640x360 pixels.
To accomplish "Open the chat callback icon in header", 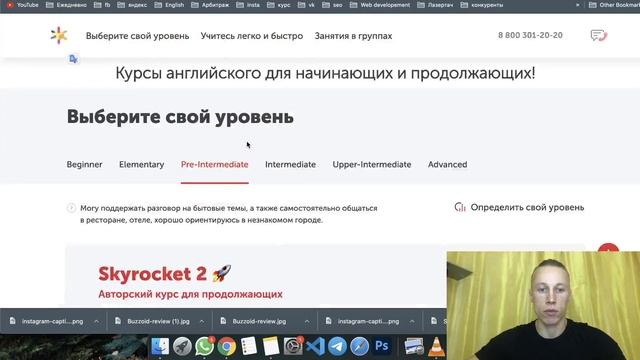I will pyautogui.click(x=599, y=36).
